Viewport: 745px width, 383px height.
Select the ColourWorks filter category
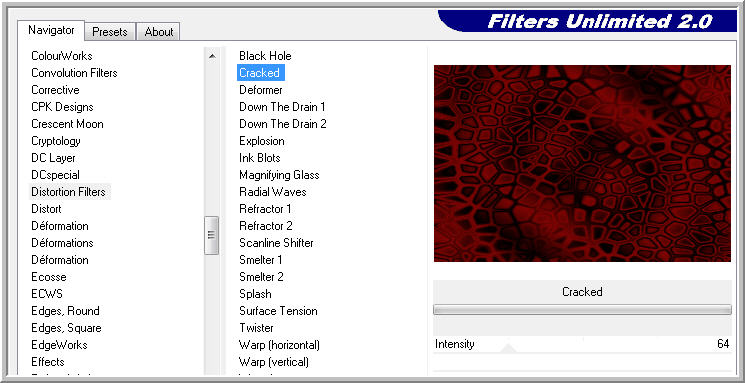62,56
